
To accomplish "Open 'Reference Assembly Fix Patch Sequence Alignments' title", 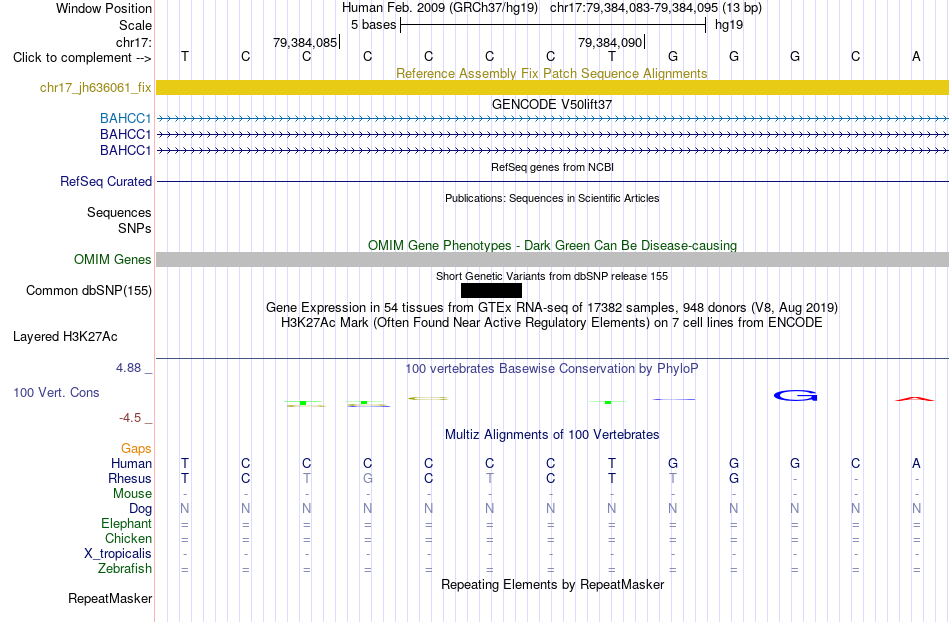I will click(x=551, y=73).
